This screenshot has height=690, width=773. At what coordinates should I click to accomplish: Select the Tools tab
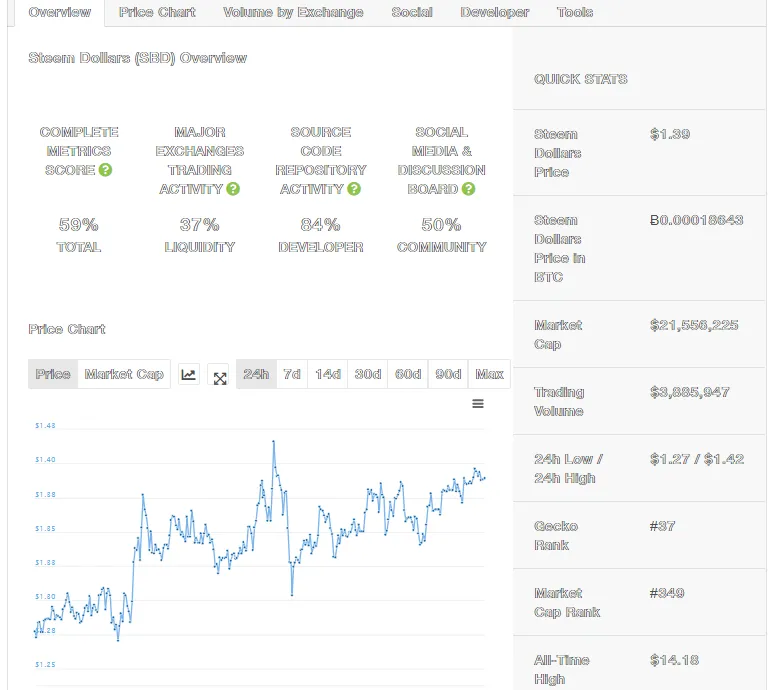click(x=574, y=12)
